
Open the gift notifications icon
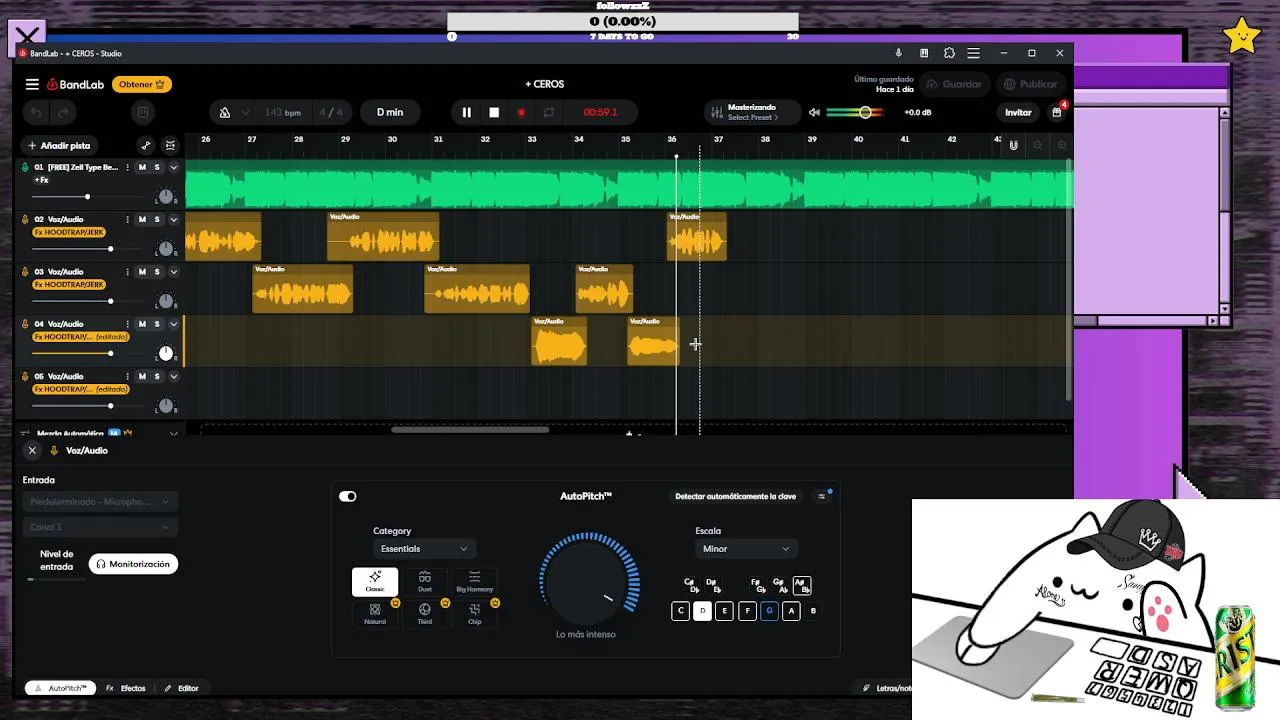1057,112
